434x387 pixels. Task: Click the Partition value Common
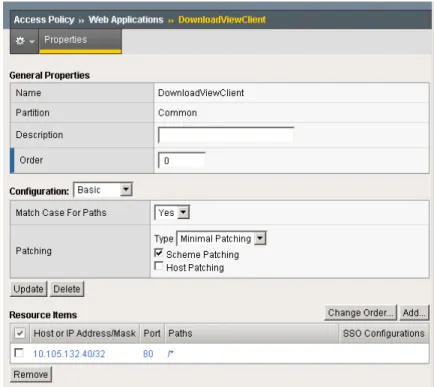click(177, 113)
